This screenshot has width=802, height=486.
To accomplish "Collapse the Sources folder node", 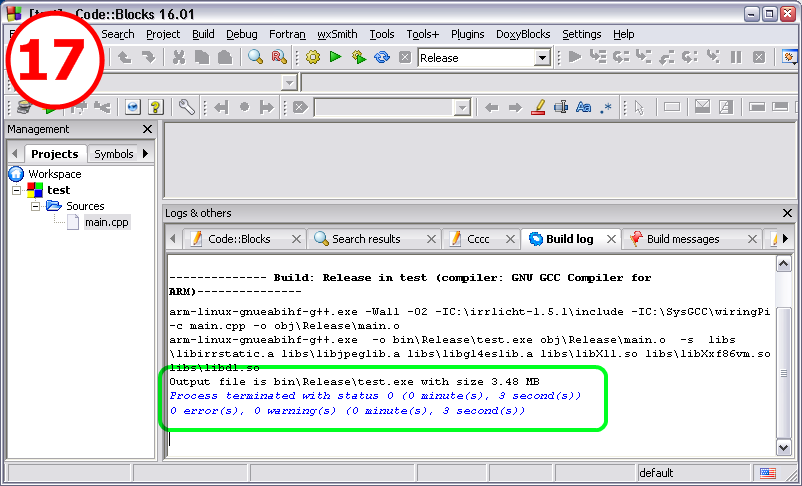I will tap(35, 206).
